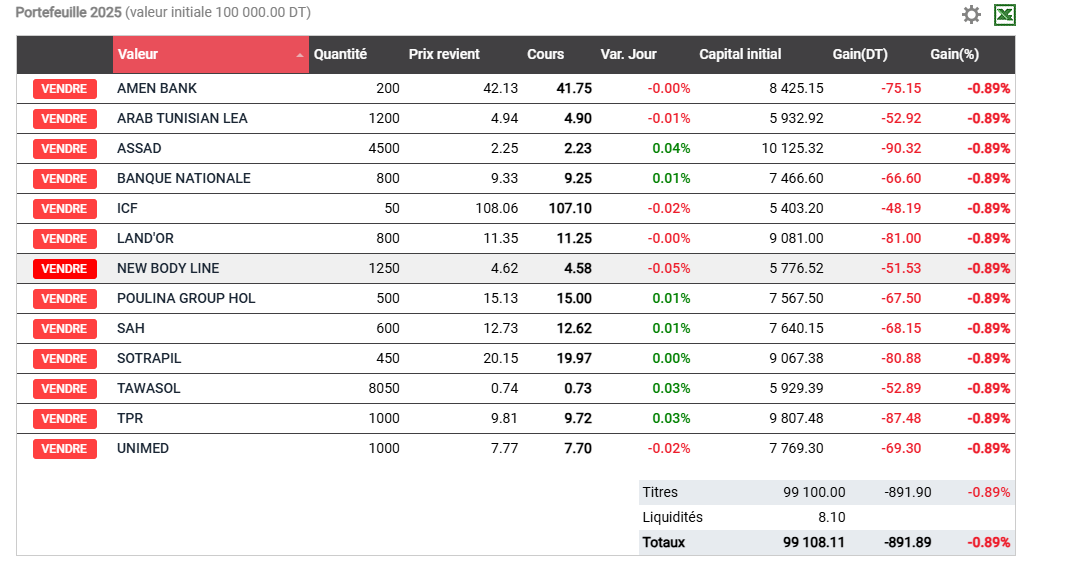This screenshot has width=1065, height=568.
Task: Click Titres total 99 100.00
Action: click(x=814, y=492)
